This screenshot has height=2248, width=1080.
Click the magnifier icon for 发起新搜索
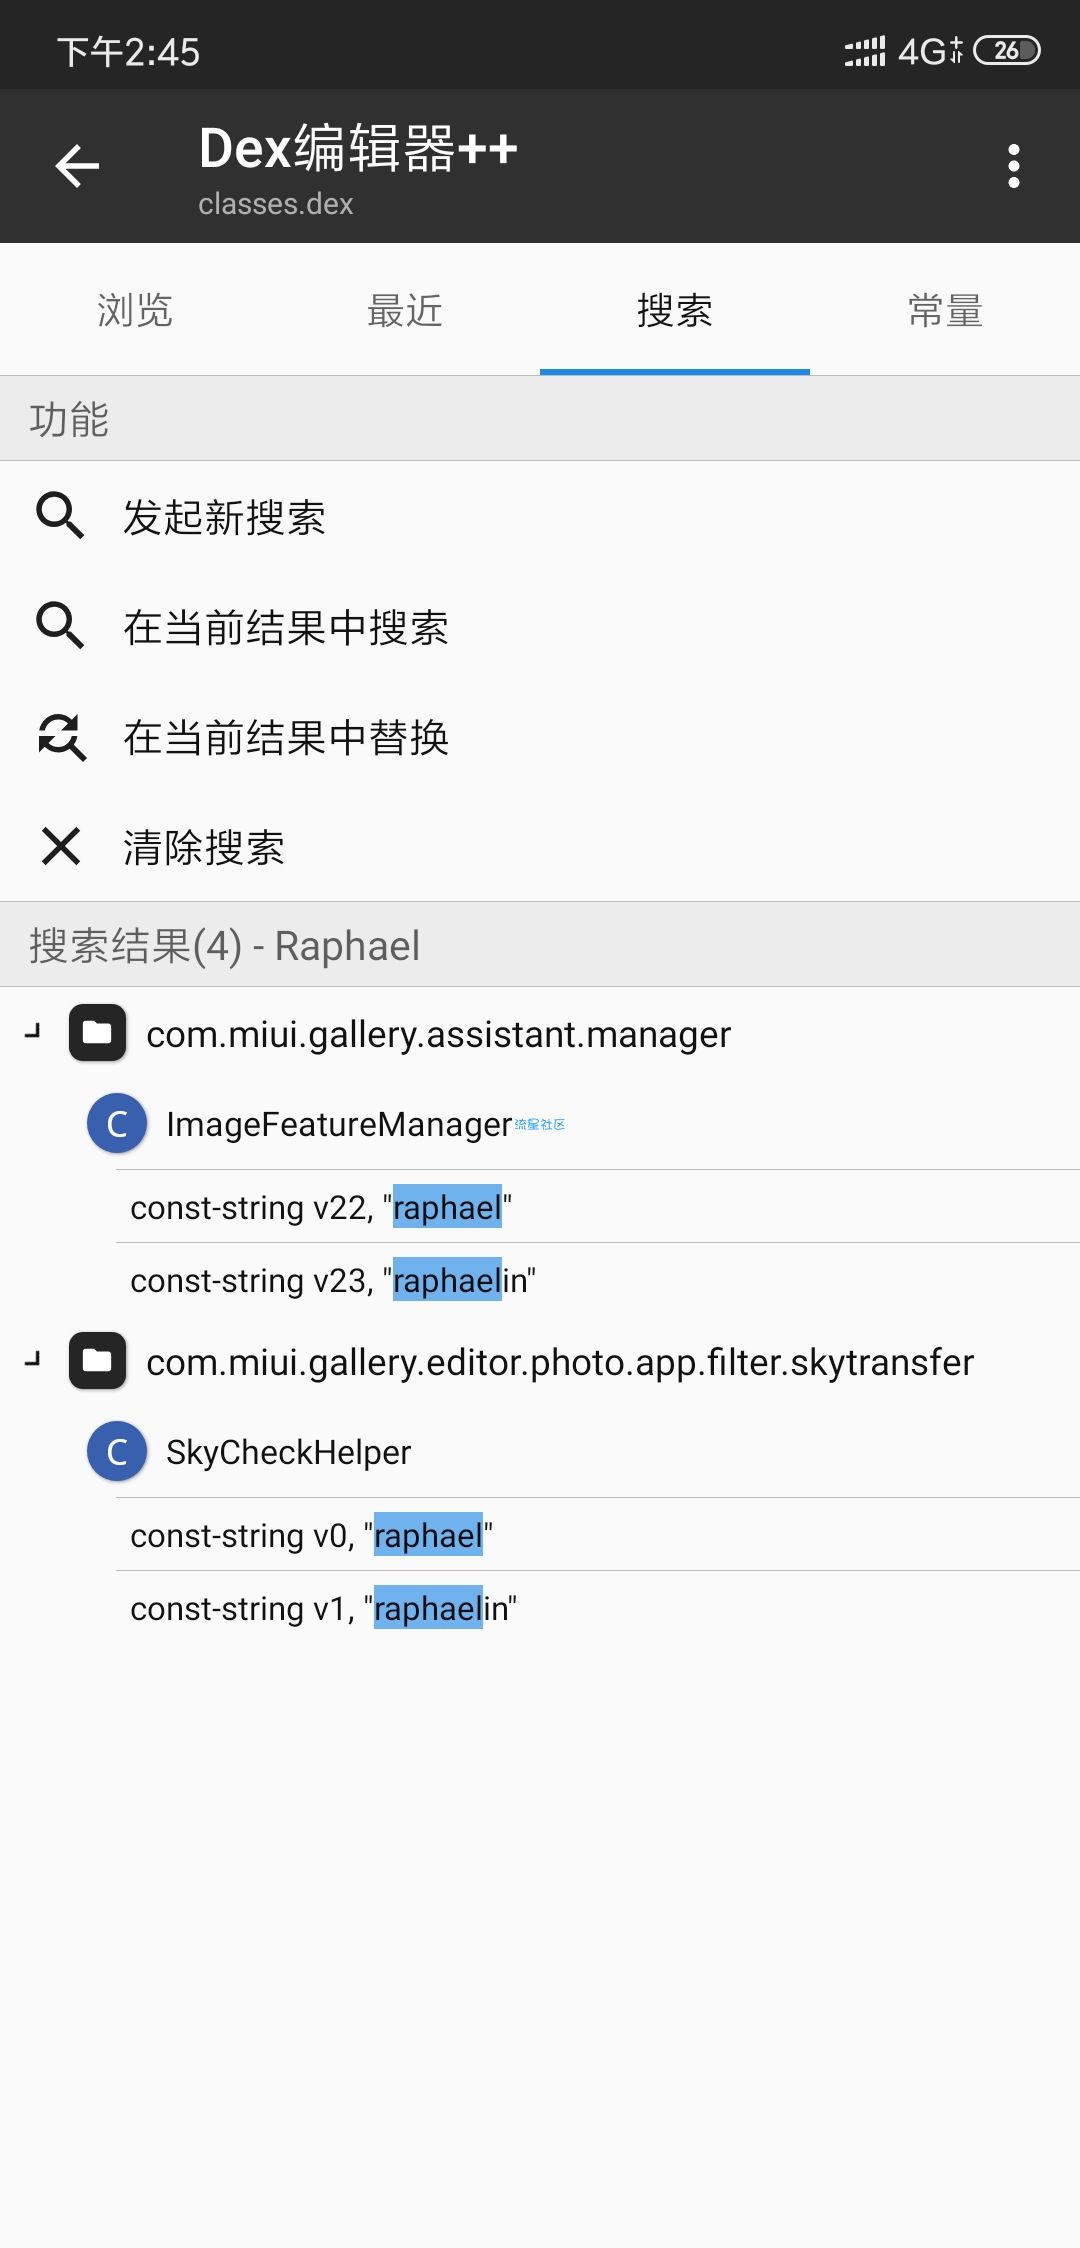point(60,516)
